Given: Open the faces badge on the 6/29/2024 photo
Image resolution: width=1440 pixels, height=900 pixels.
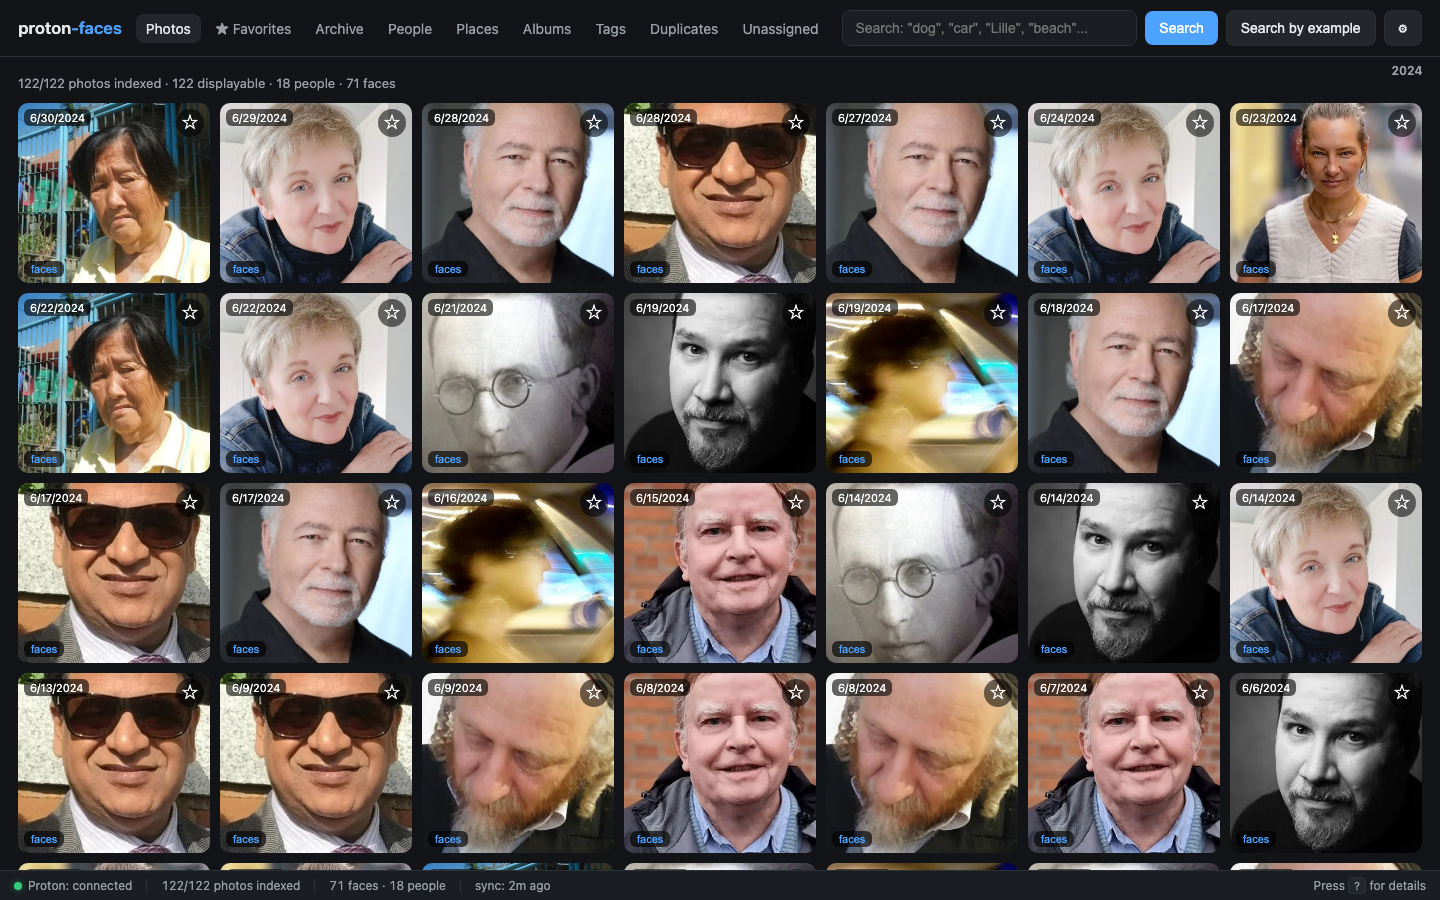Looking at the screenshot, I should click(246, 269).
